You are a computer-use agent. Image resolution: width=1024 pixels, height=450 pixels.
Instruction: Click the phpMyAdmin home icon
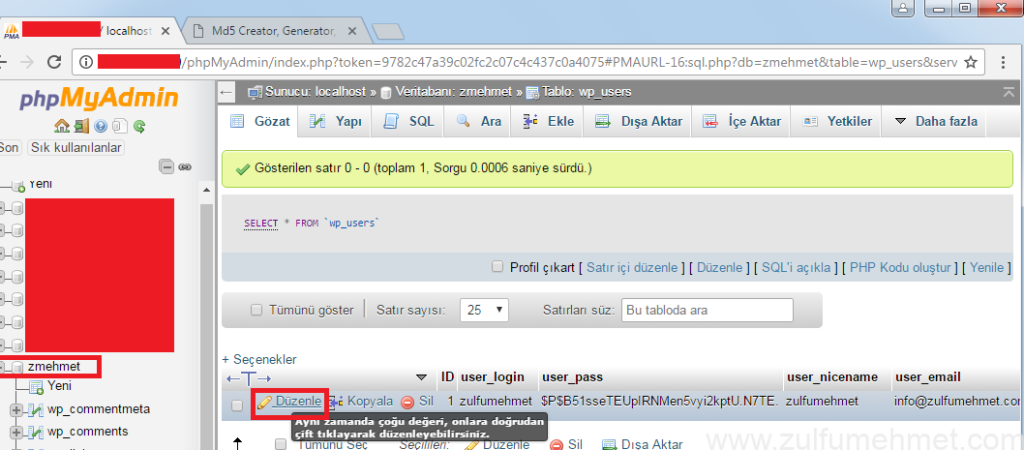(61, 126)
